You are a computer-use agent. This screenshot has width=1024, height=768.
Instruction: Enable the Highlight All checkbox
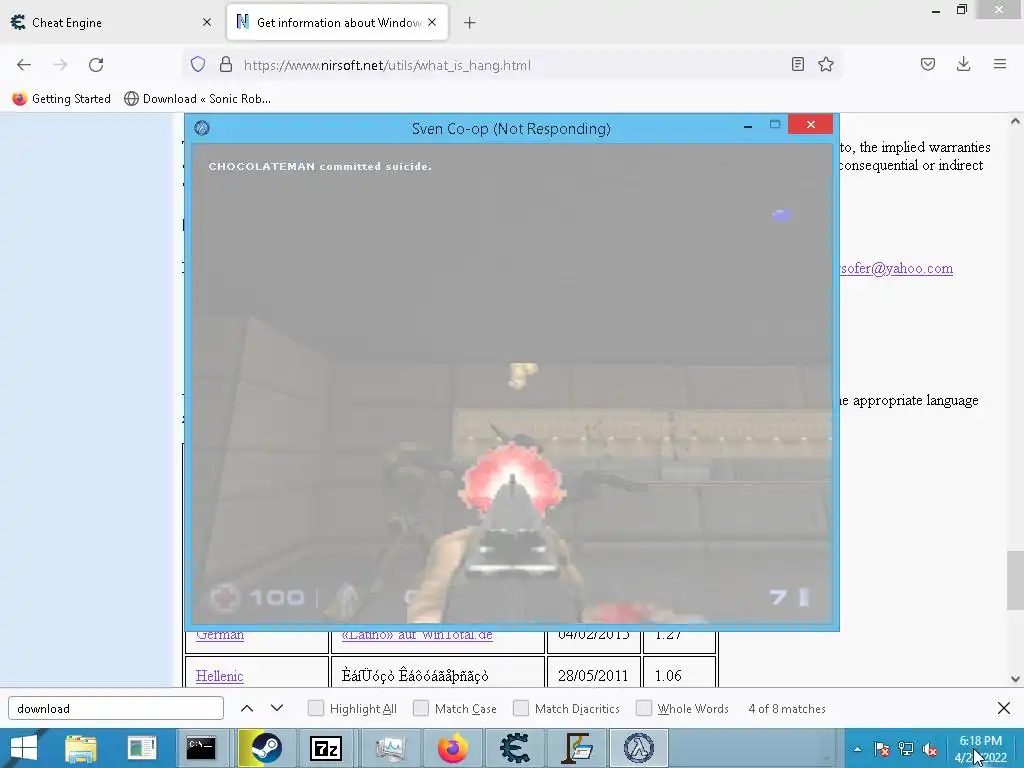point(315,709)
